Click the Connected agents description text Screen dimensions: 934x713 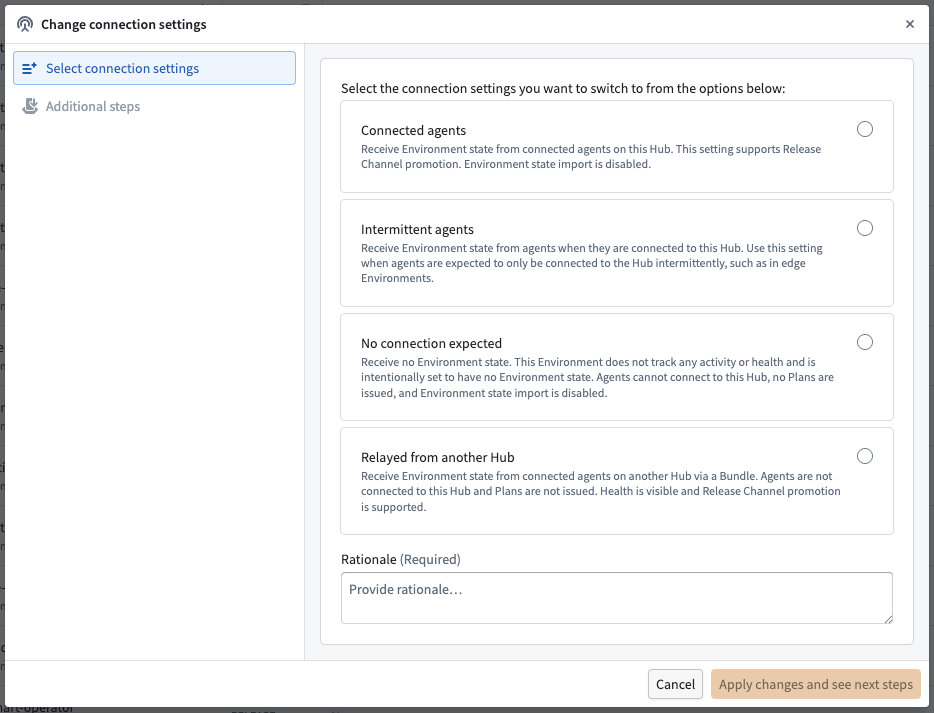[591, 157]
